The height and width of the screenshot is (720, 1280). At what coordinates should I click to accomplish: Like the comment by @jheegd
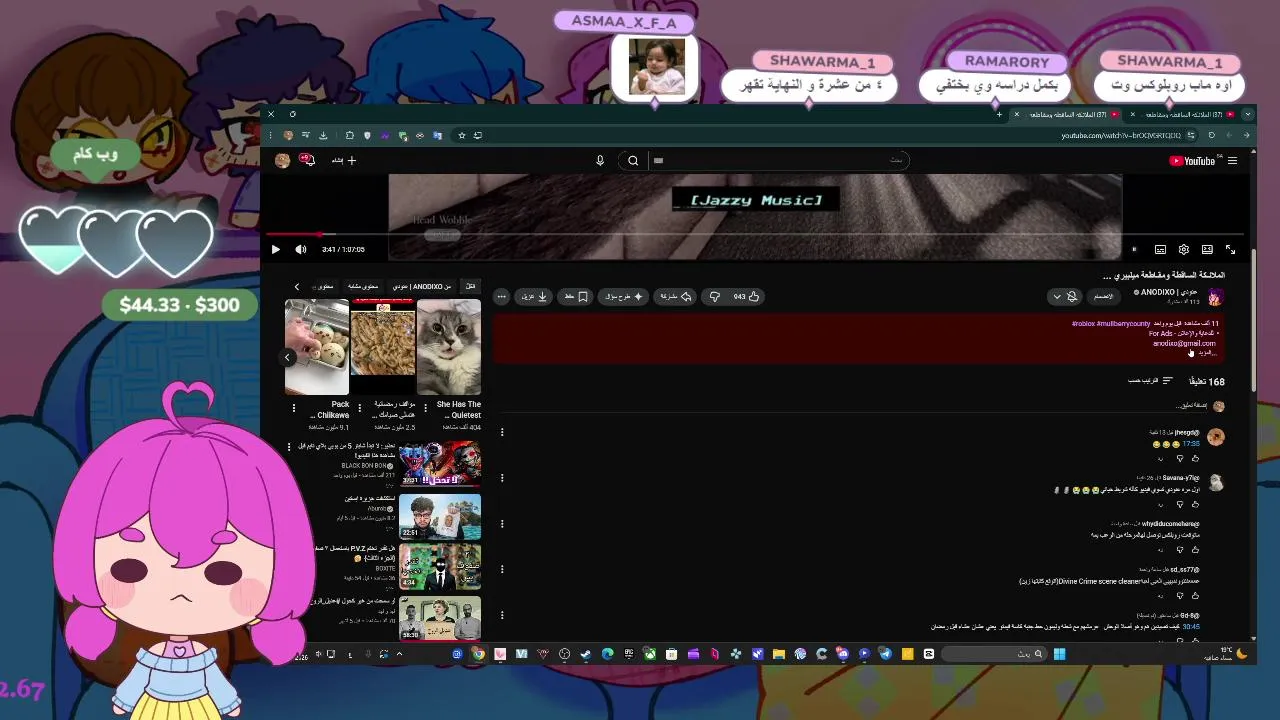[x=1195, y=458]
